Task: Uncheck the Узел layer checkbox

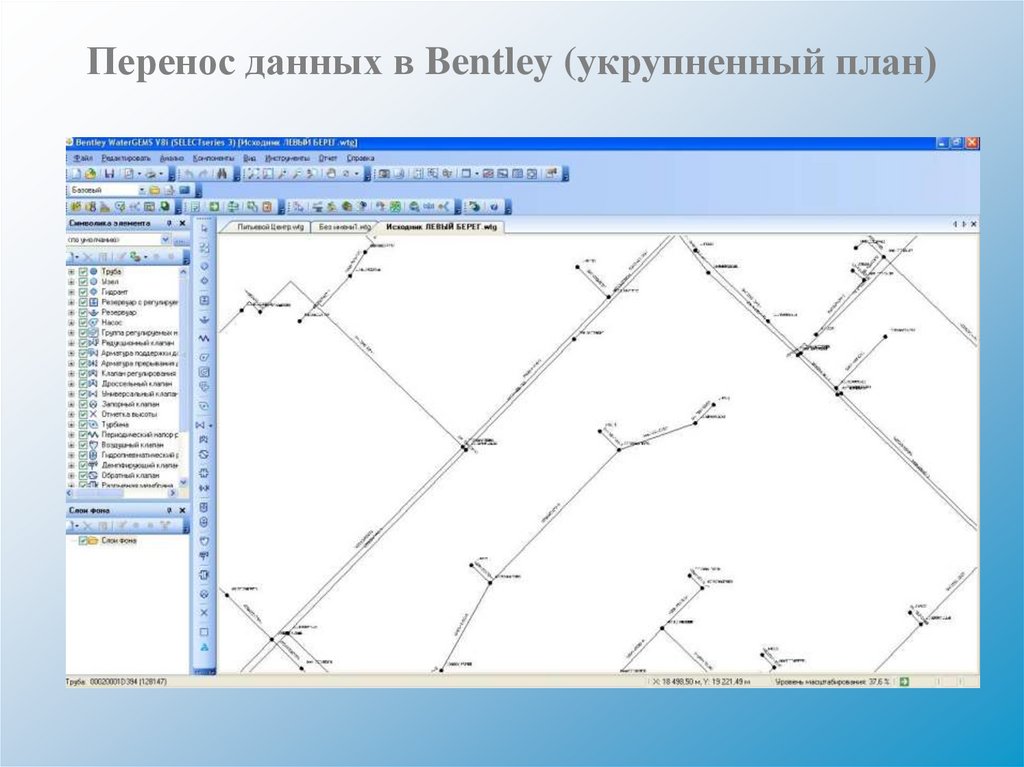Action: [x=83, y=282]
